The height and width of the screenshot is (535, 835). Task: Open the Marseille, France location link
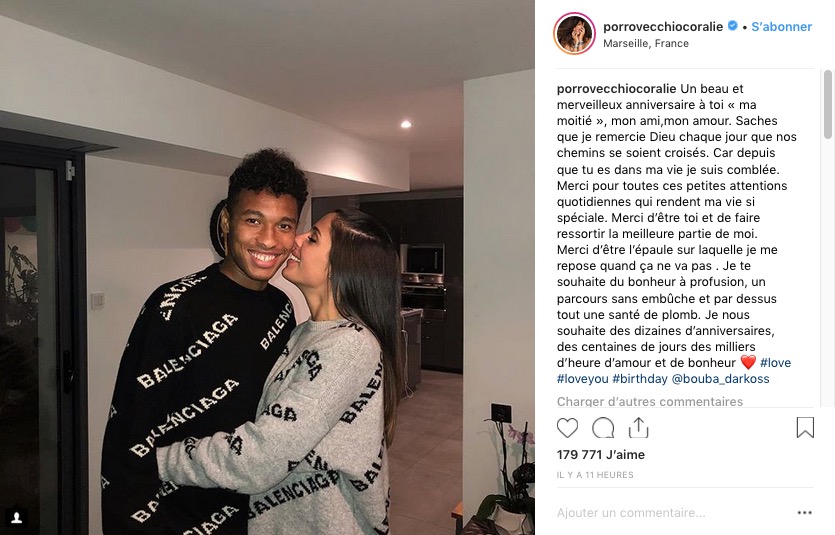point(646,44)
